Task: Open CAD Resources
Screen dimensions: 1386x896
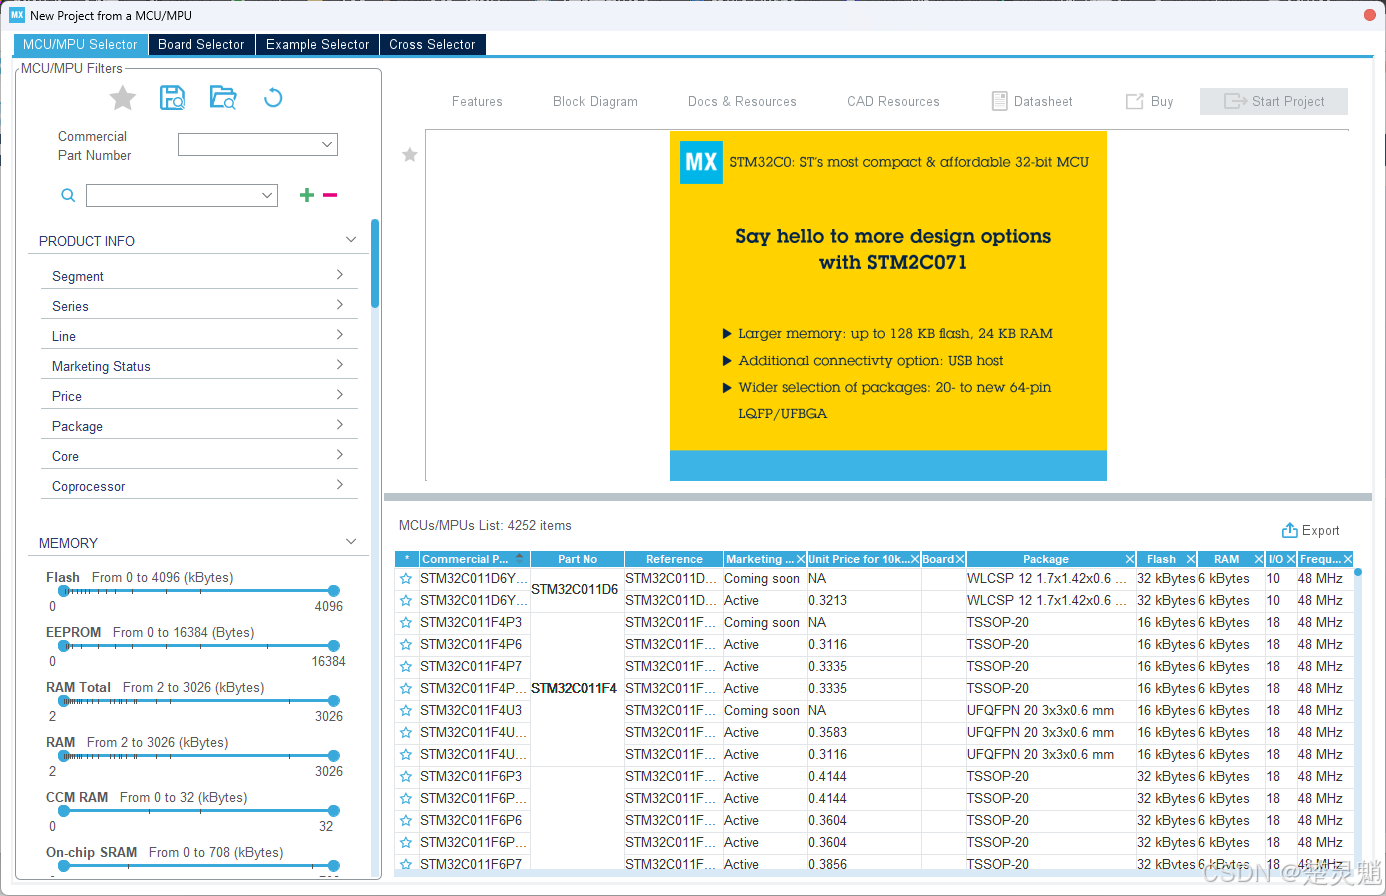Action: [x=893, y=102]
